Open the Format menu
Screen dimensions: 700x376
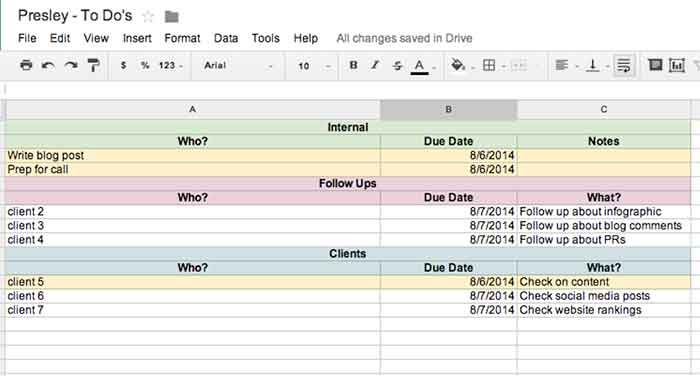click(x=182, y=38)
